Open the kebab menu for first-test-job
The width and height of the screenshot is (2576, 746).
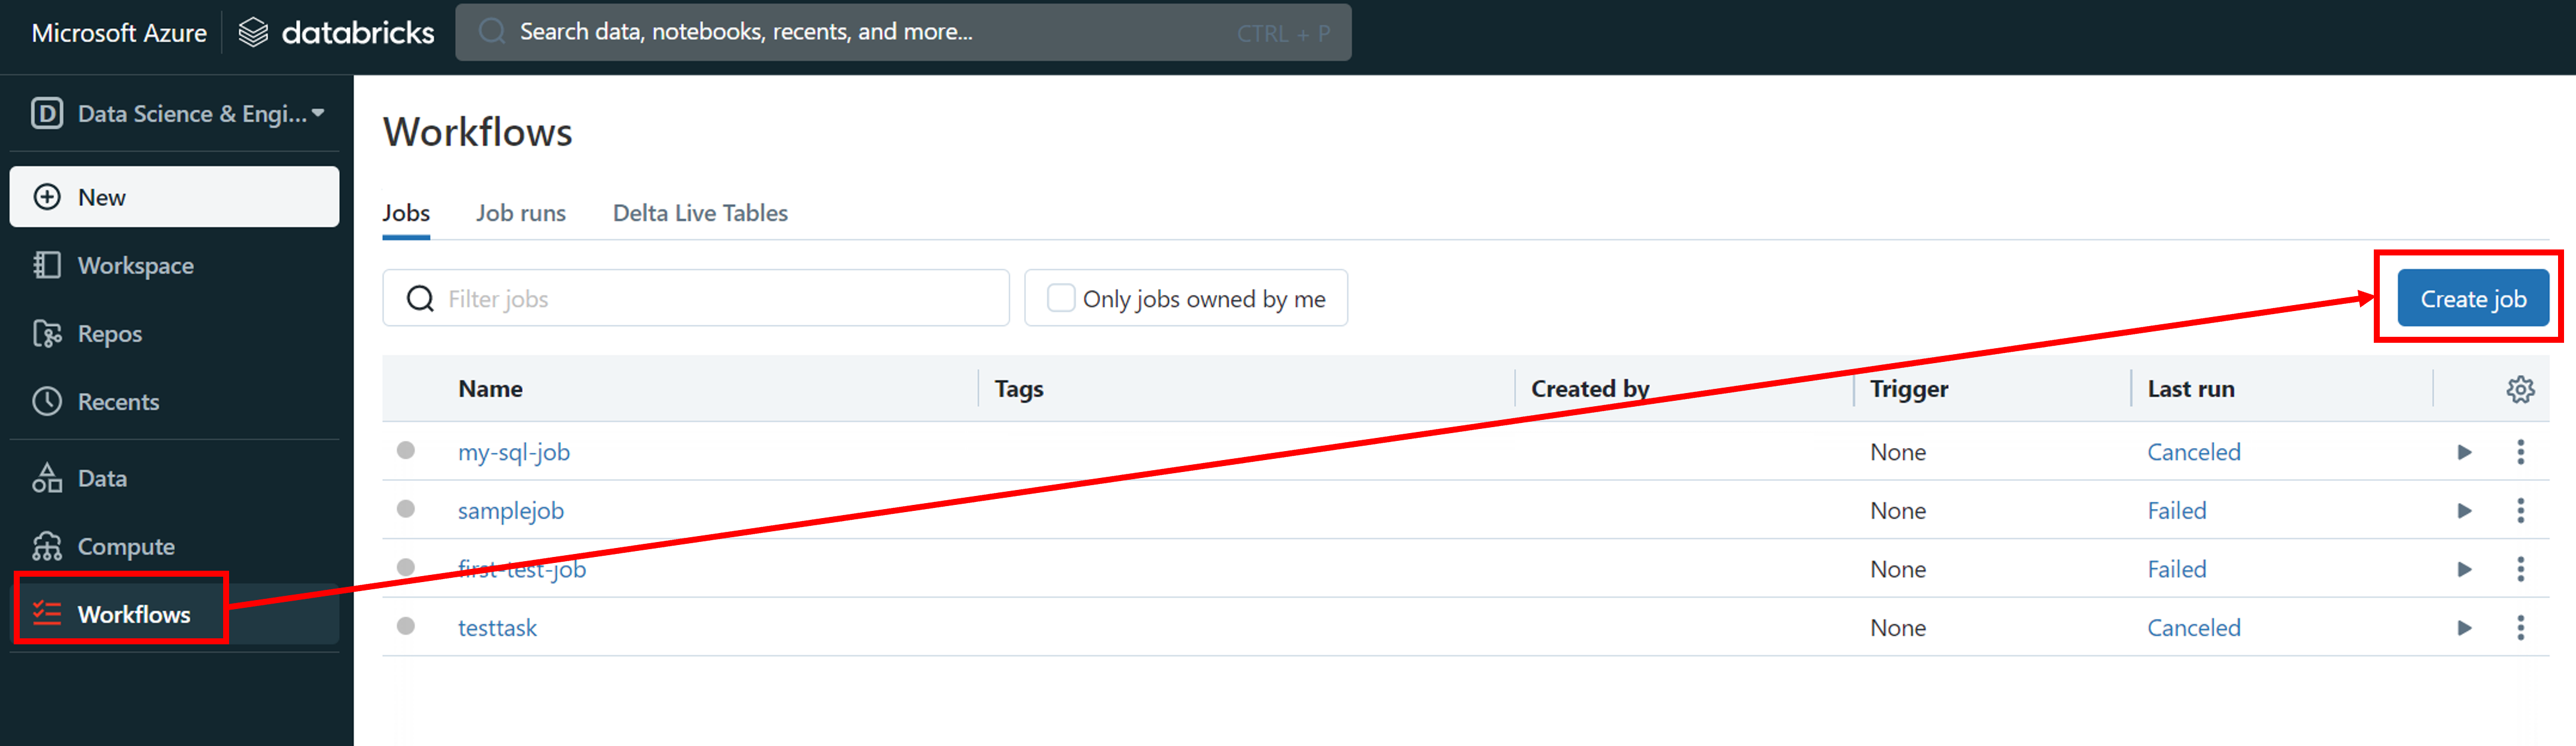click(x=2520, y=569)
